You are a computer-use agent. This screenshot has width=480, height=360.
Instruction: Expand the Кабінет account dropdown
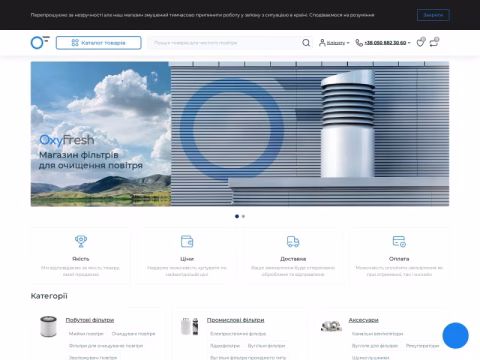click(x=338, y=43)
